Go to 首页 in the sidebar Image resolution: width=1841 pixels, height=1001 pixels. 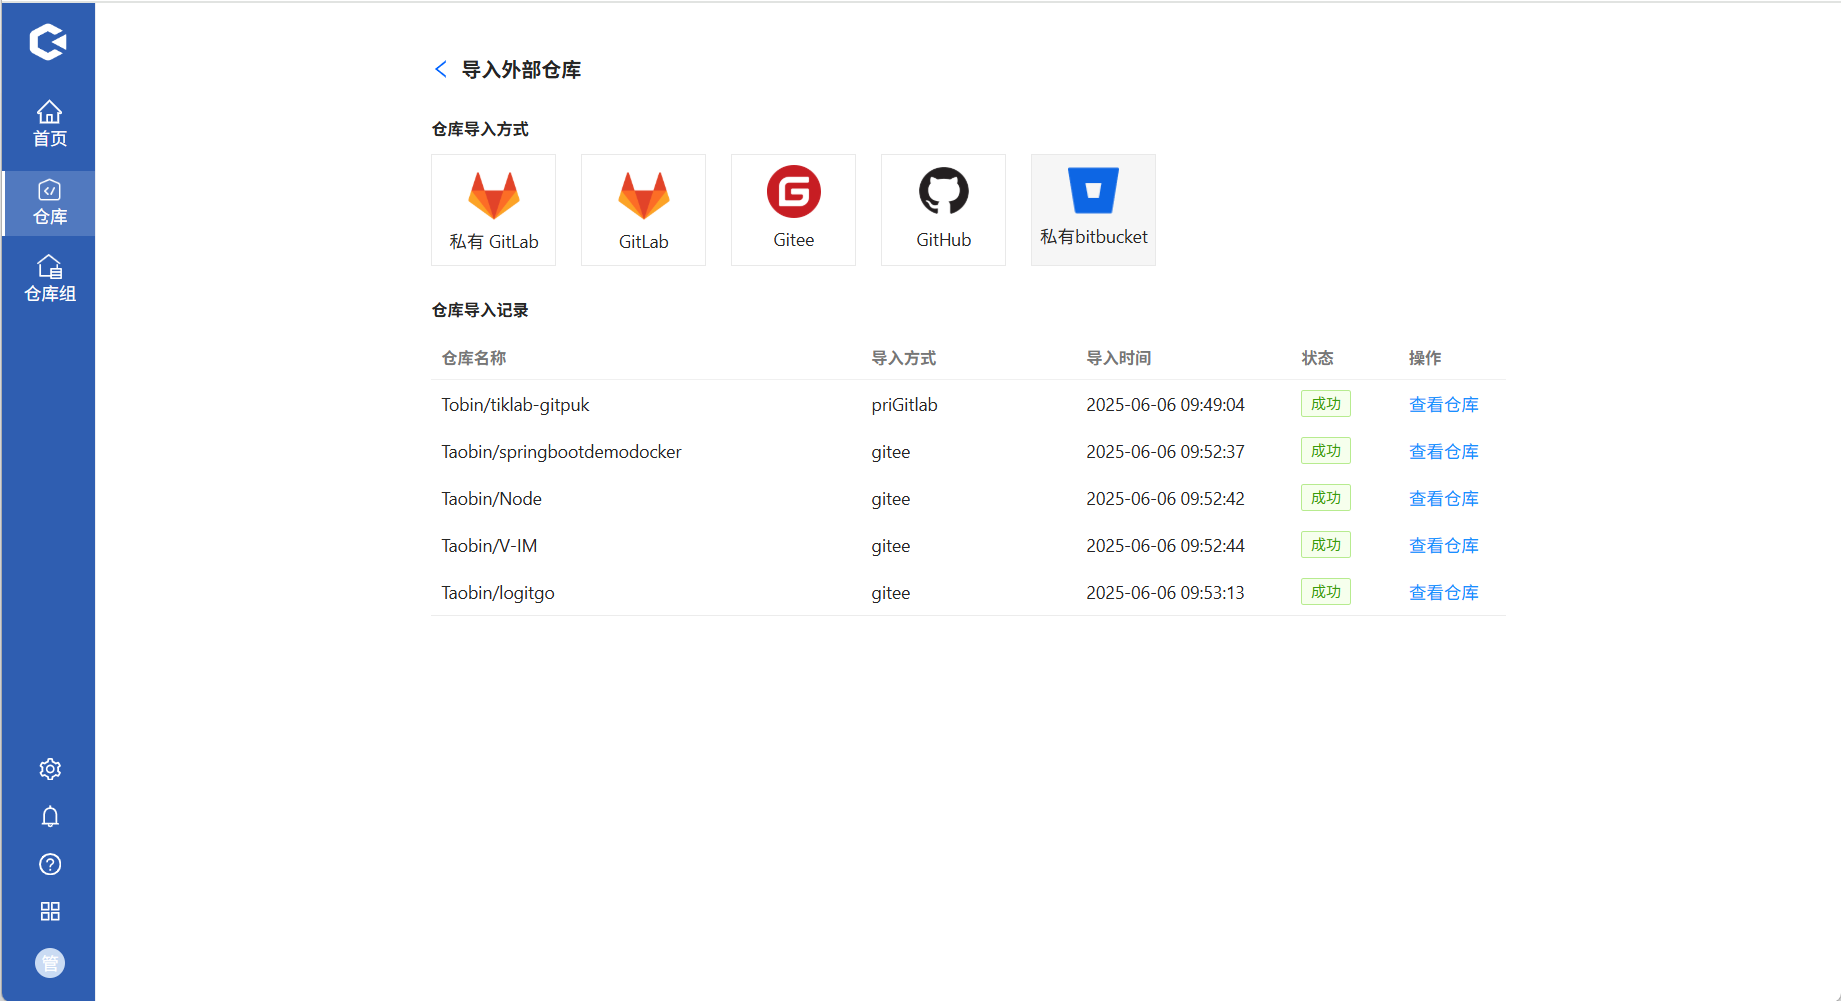(48, 122)
